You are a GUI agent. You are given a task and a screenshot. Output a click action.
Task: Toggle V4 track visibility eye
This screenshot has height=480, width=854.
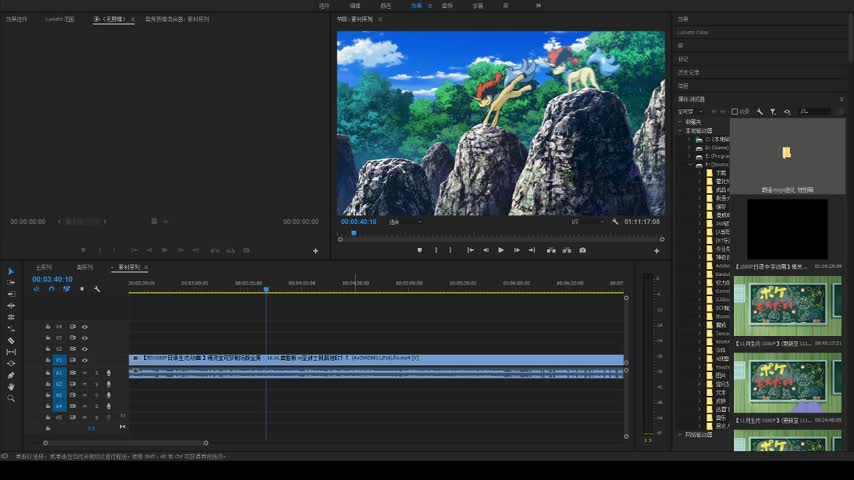pos(84,327)
